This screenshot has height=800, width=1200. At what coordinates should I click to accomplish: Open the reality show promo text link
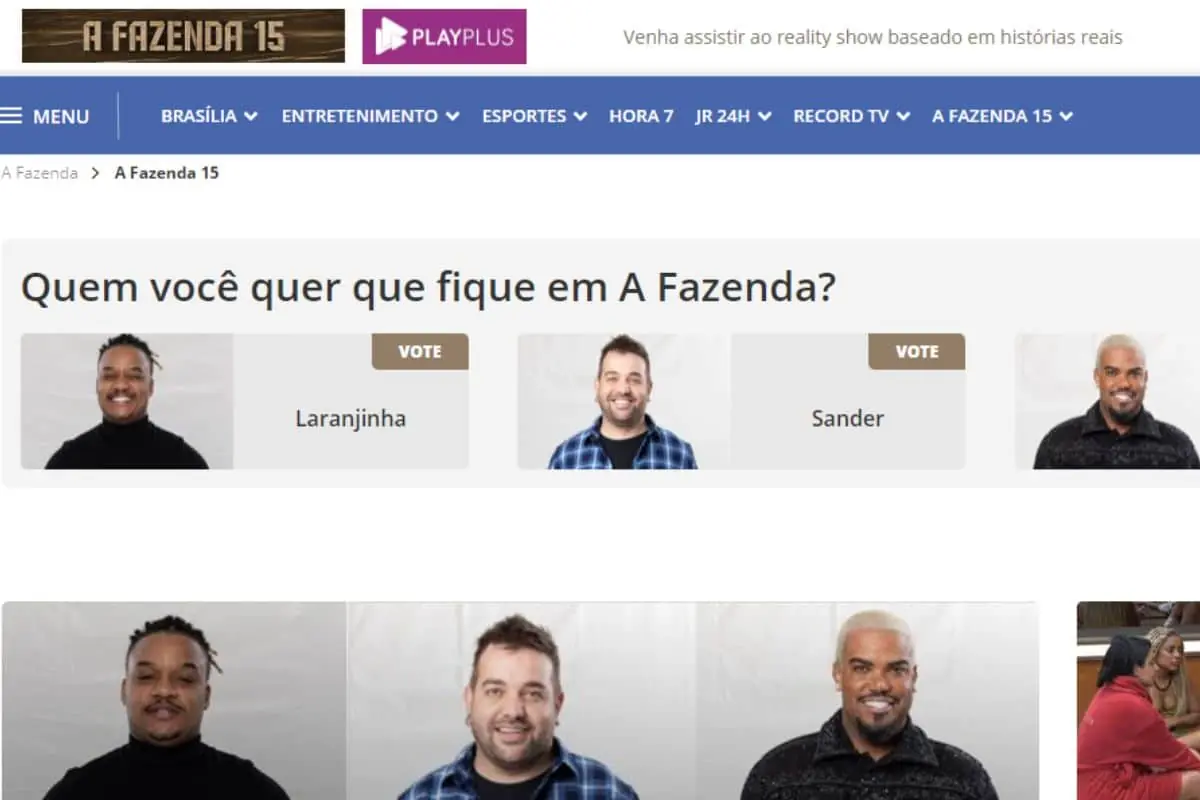click(x=873, y=37)
